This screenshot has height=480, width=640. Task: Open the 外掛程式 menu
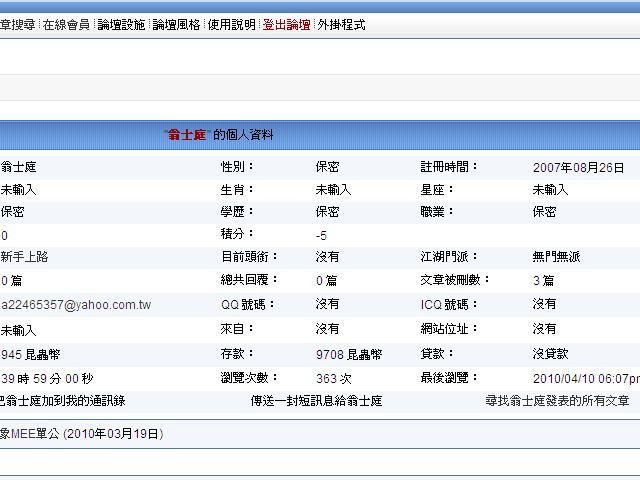(x=341, y=25)
